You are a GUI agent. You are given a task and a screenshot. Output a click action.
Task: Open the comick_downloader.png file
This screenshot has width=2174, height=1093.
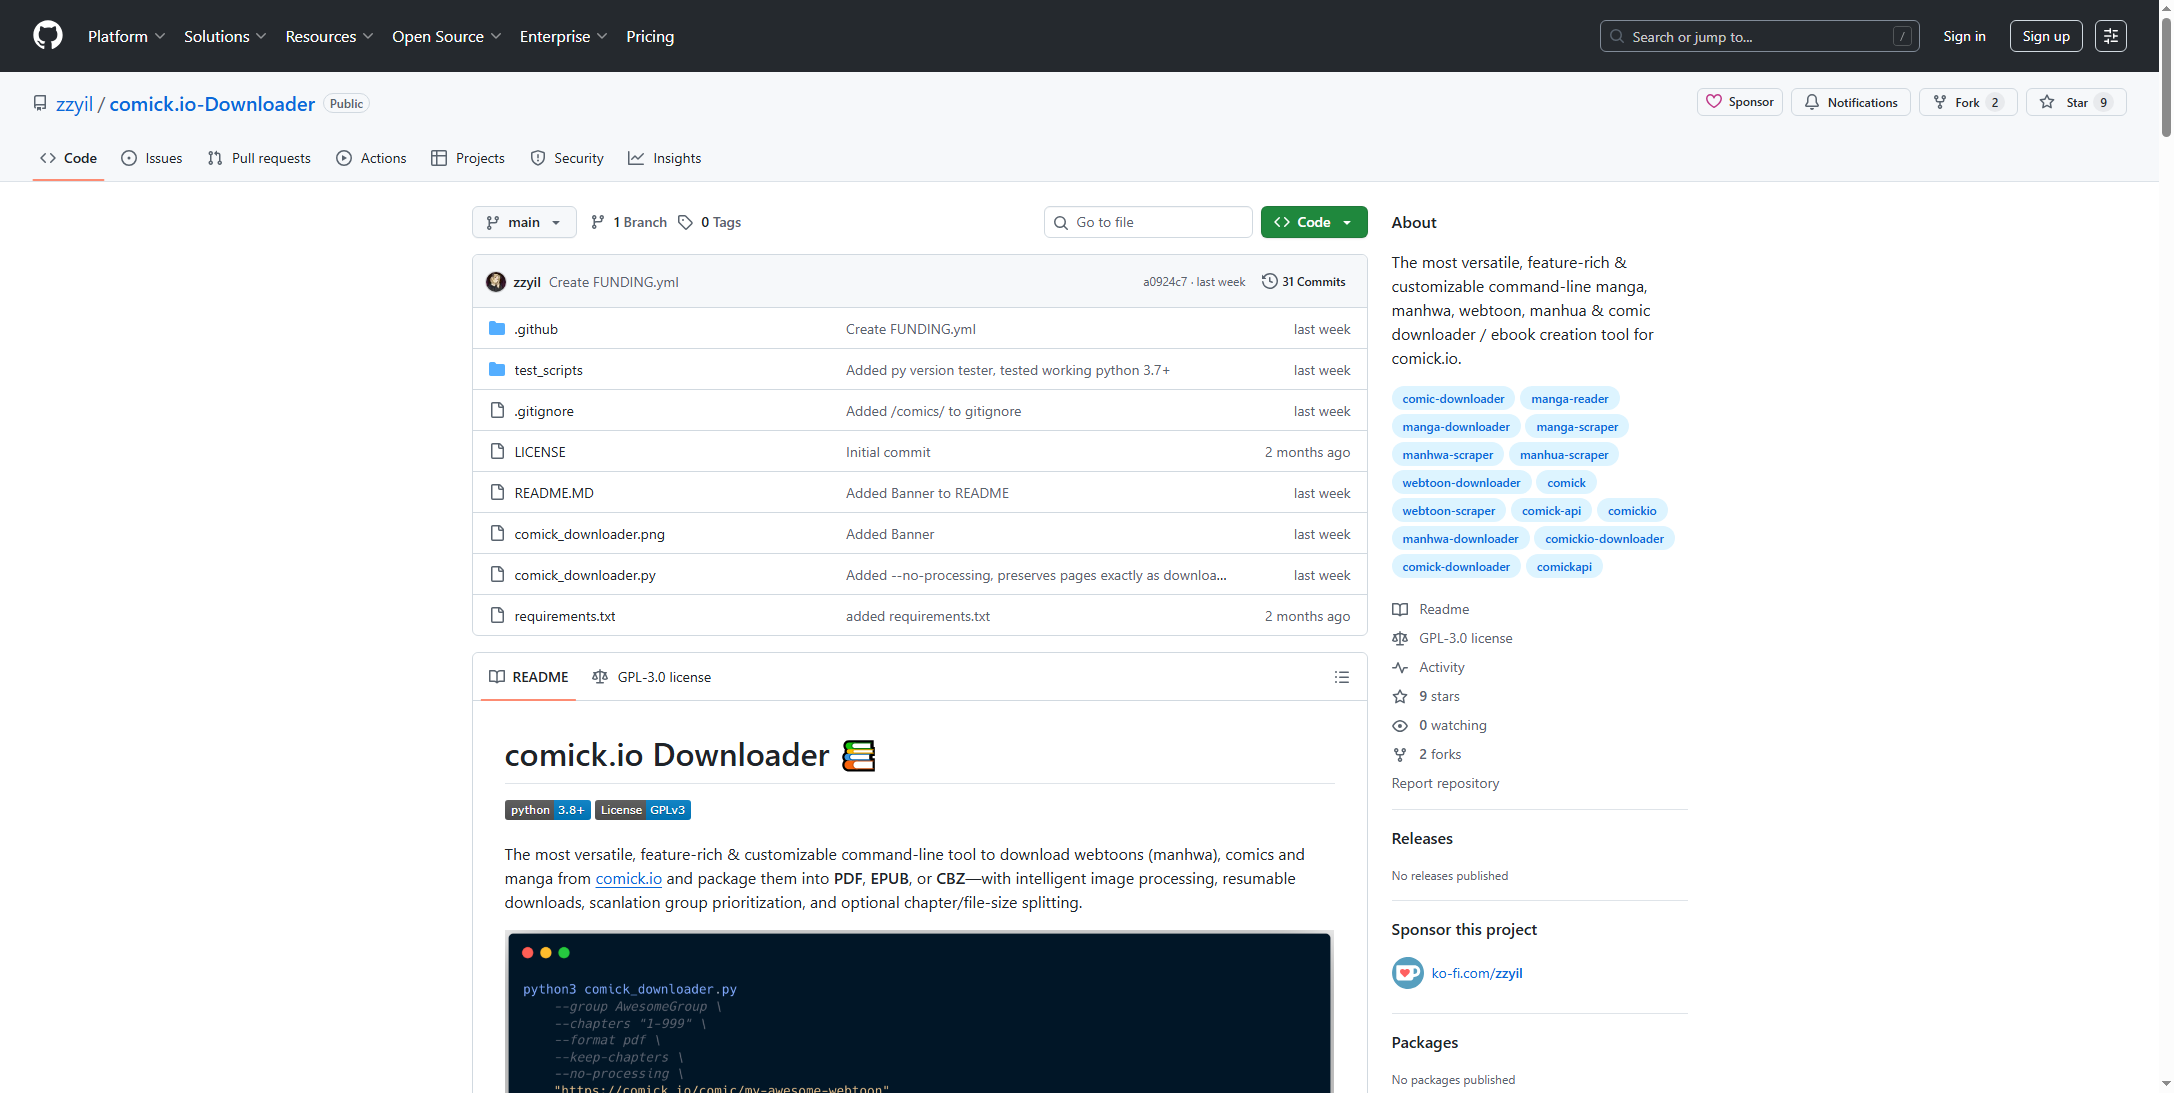[x=589, y=534]
